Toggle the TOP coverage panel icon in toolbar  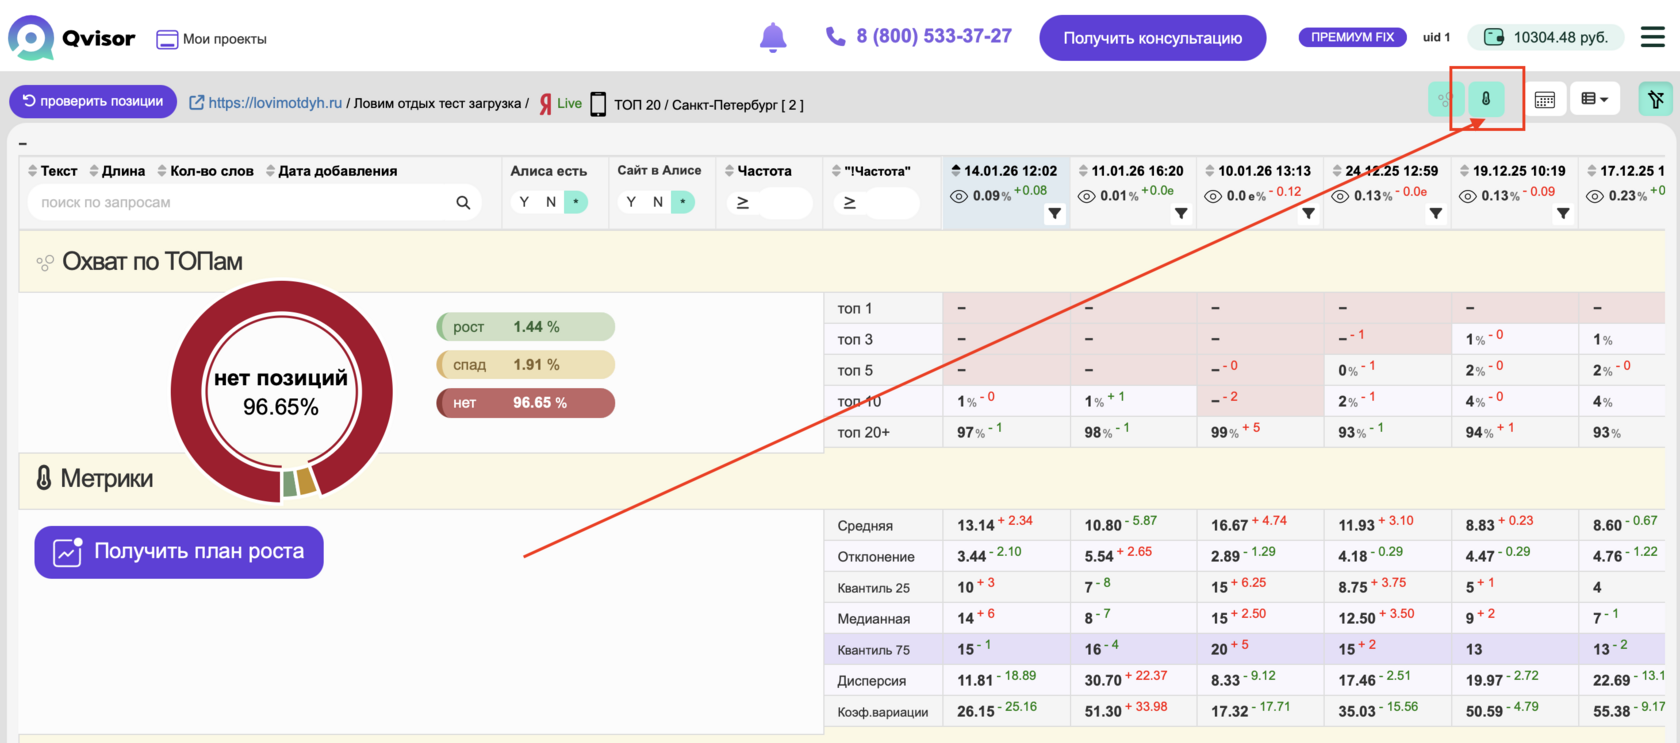click(1445, 99)
